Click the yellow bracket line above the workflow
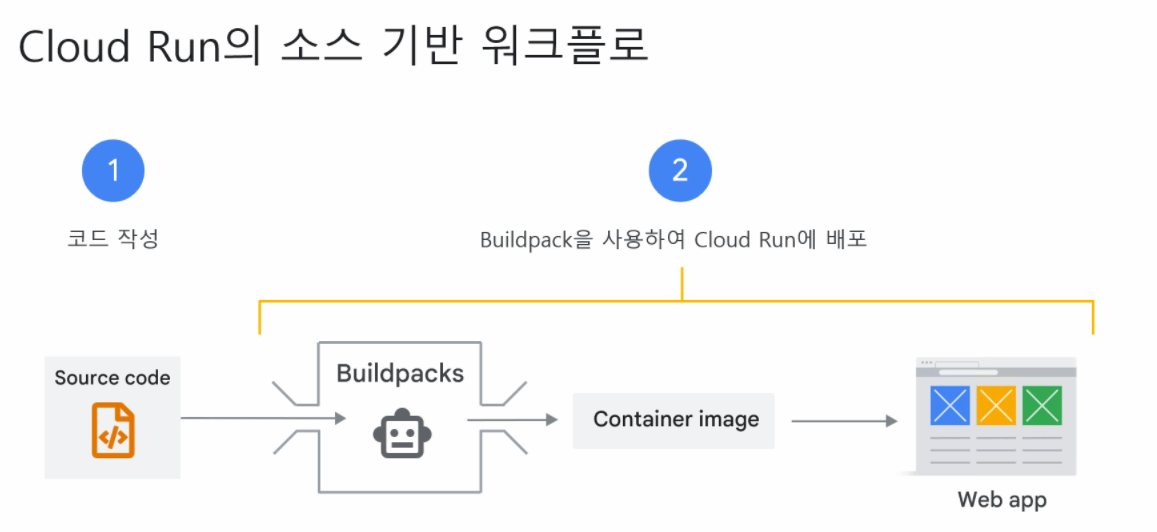Screen dimensions: 1157x532 tap(676, 301)
